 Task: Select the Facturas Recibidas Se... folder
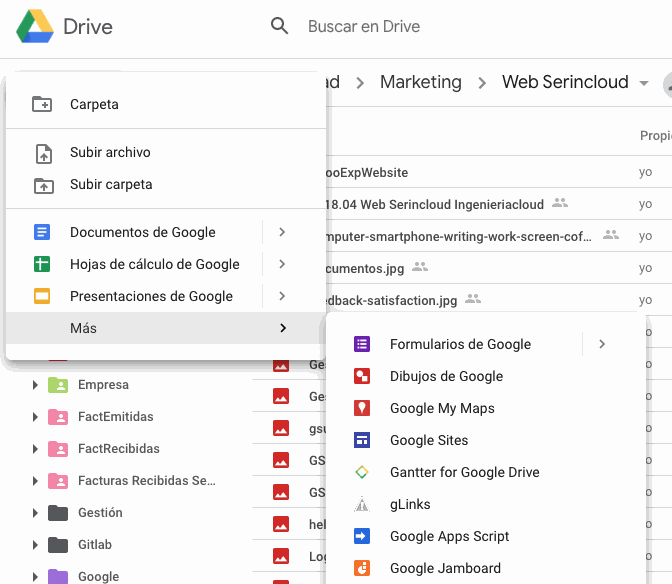coord(147,481)
